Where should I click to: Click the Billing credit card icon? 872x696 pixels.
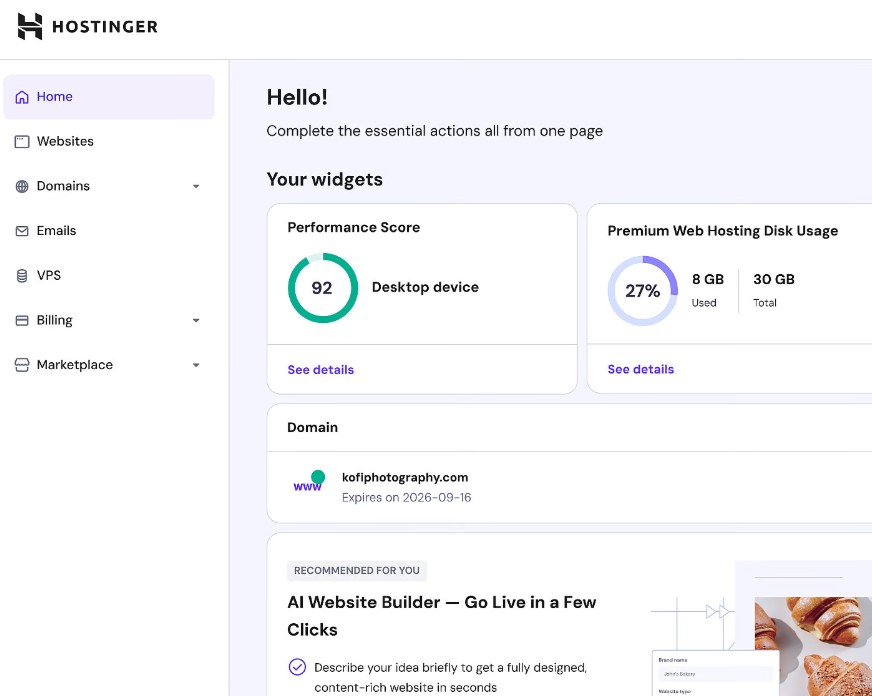tap(22, 321)
